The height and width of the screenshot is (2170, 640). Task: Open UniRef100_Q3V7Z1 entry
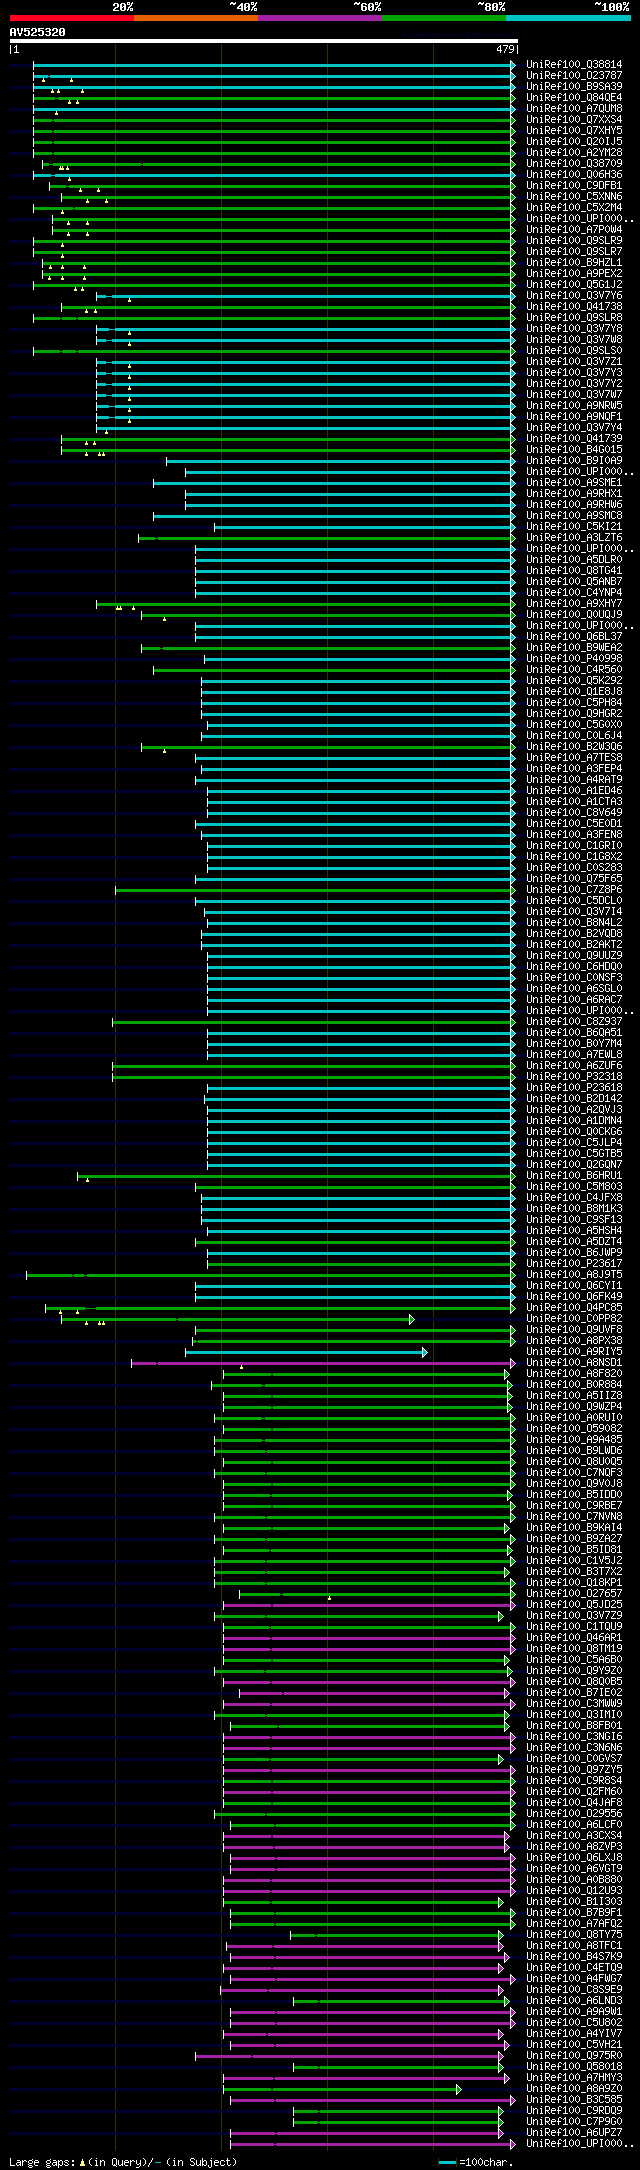tap(574, 362)
